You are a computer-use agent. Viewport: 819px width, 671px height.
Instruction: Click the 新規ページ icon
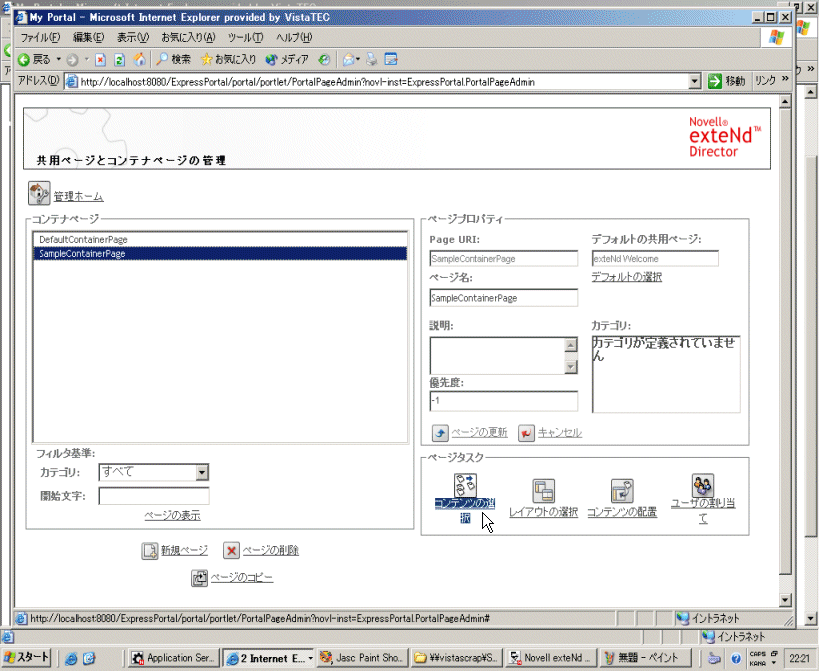(149, 550)
